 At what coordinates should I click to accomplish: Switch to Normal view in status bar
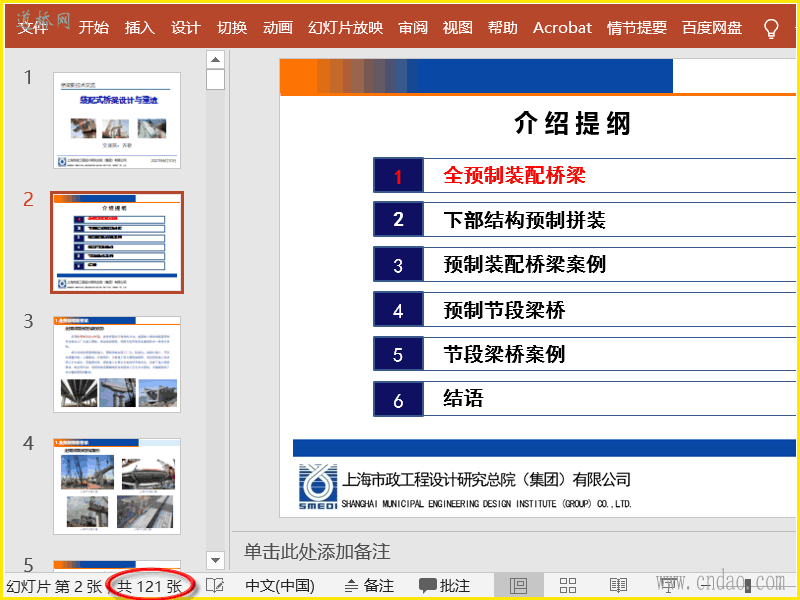[518, 586]
